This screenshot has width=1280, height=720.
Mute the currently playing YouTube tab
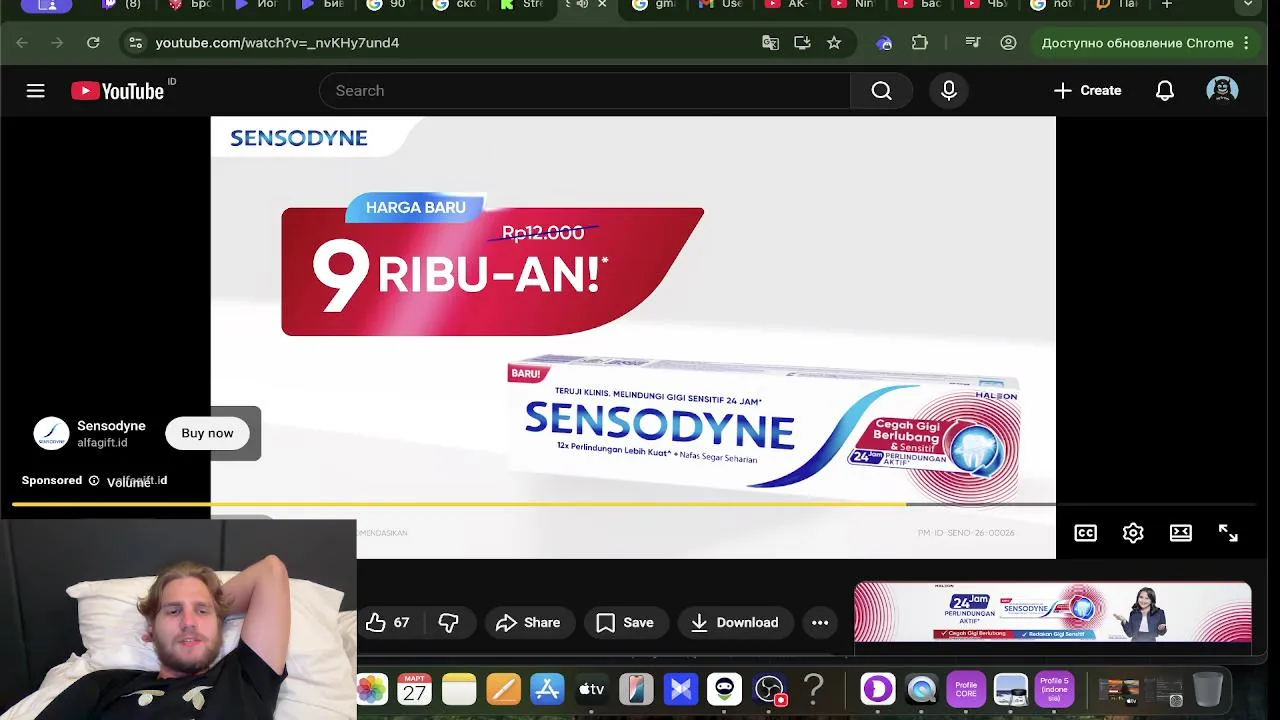tap(582, 4)
